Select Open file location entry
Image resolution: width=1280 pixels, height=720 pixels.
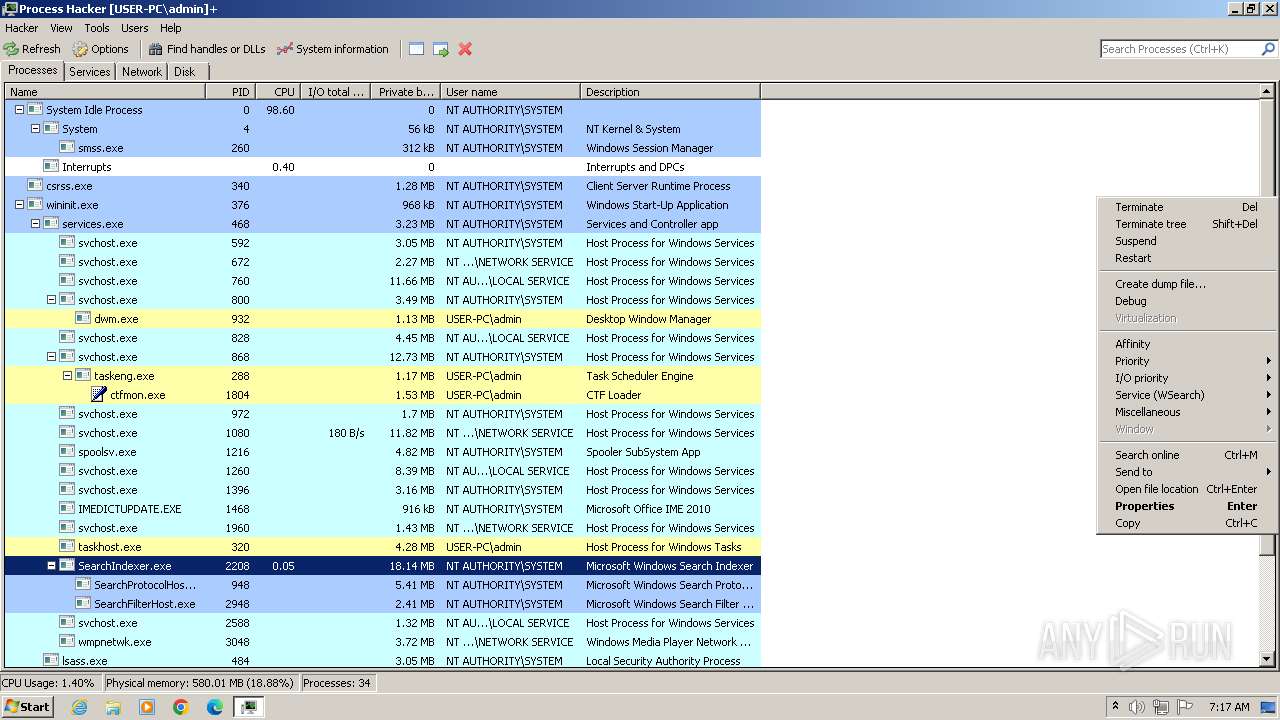click(1186, 489)
